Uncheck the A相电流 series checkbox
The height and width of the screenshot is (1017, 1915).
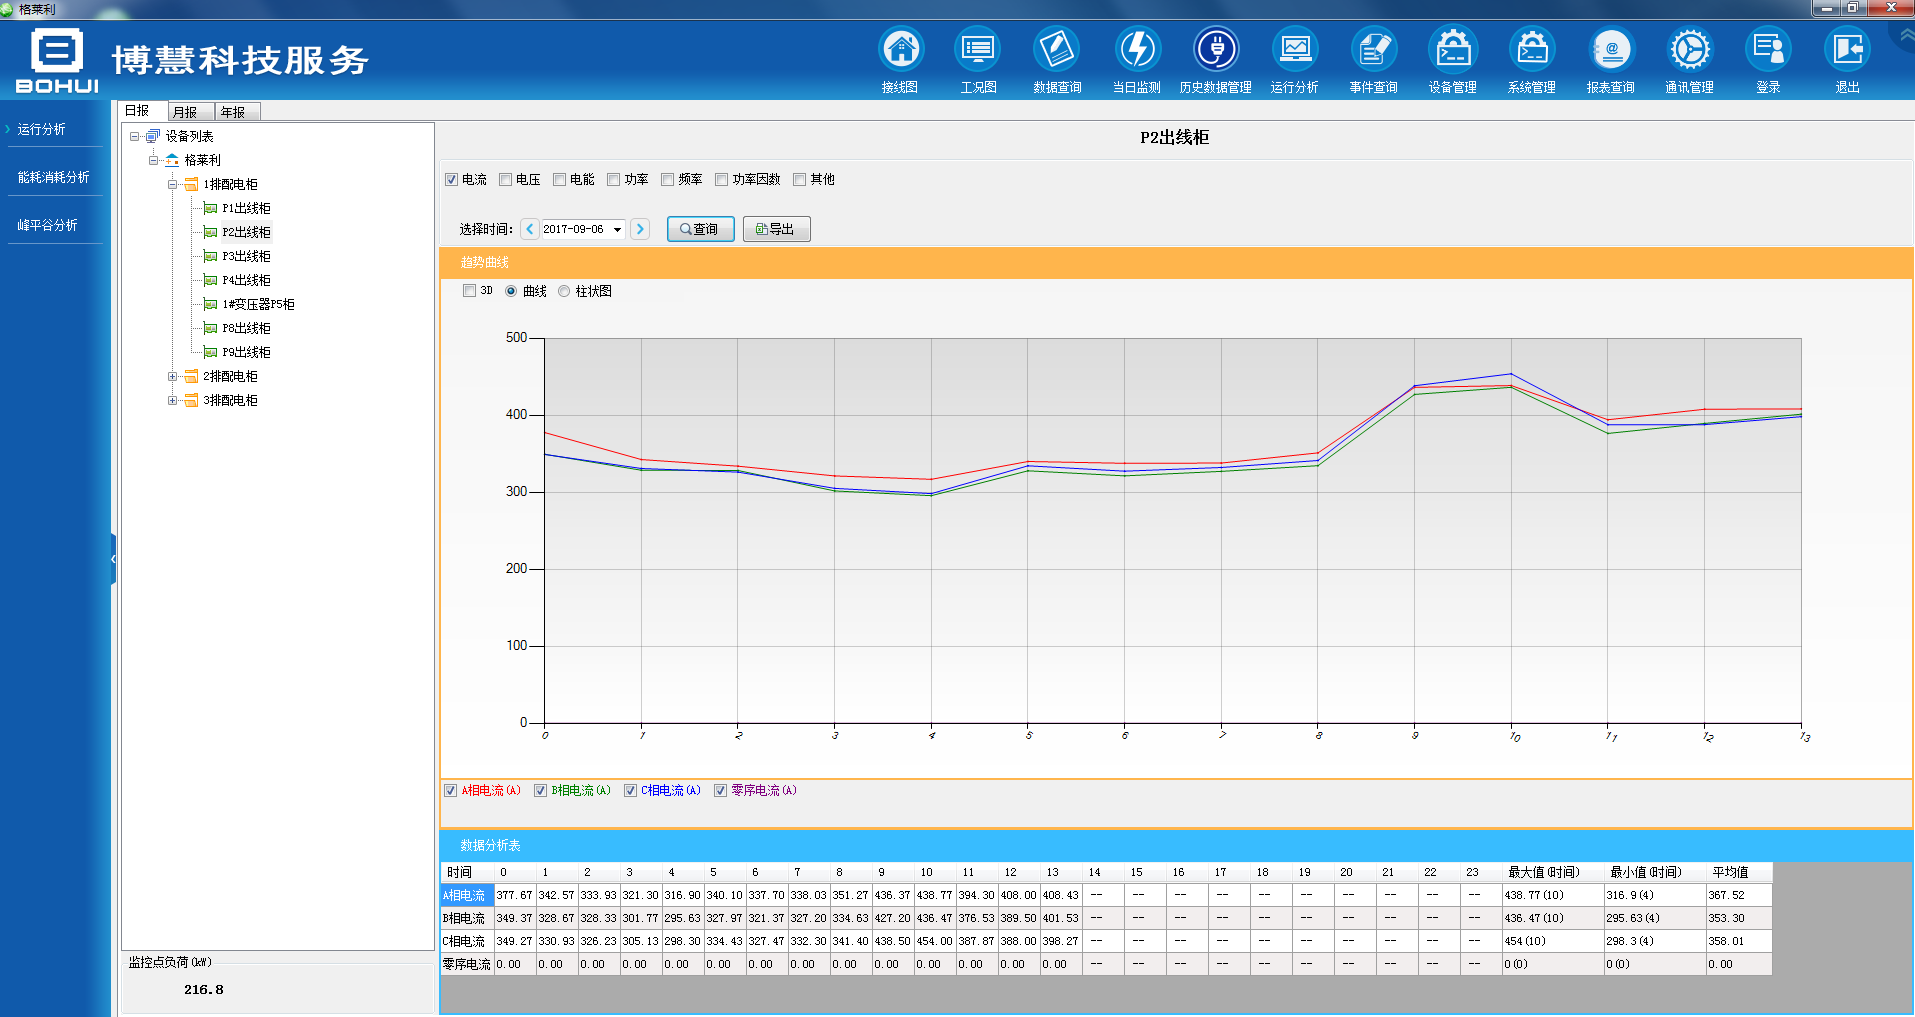tap(451, 791)
